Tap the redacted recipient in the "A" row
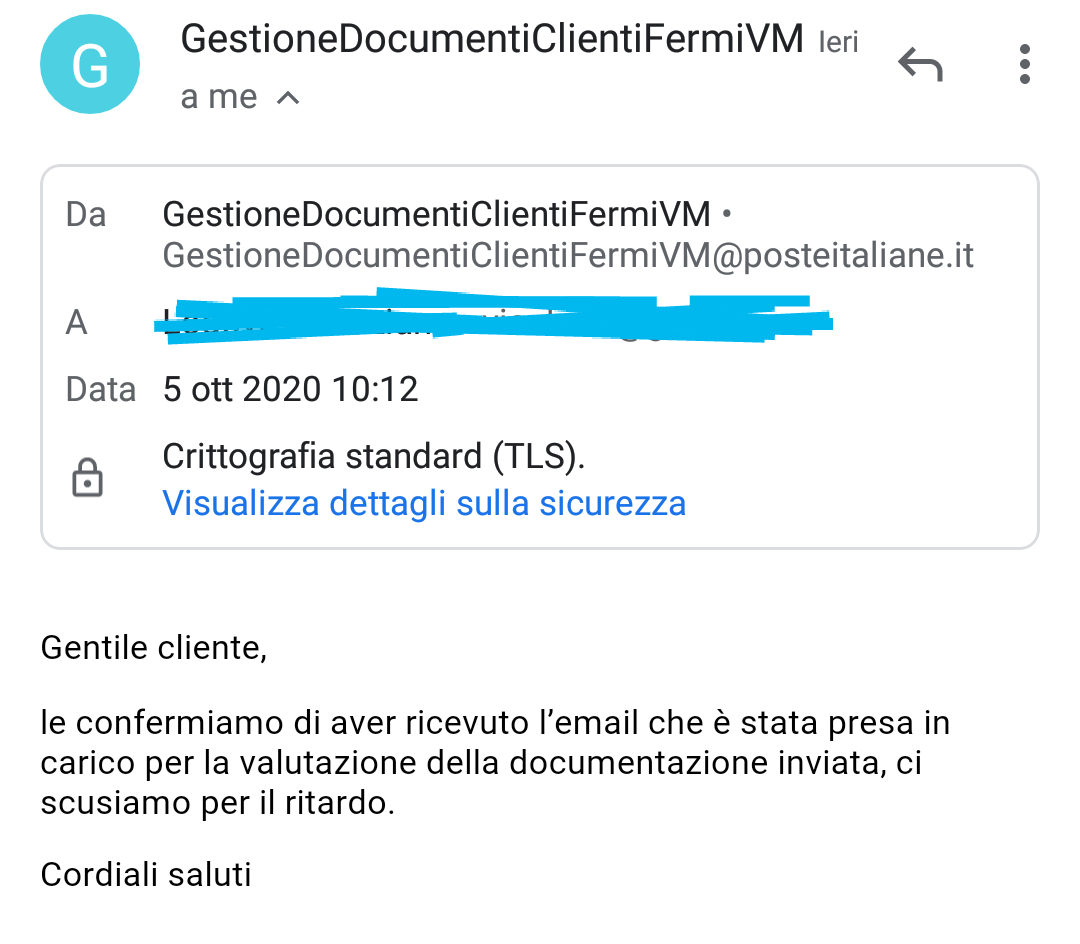 pos(497,319)
